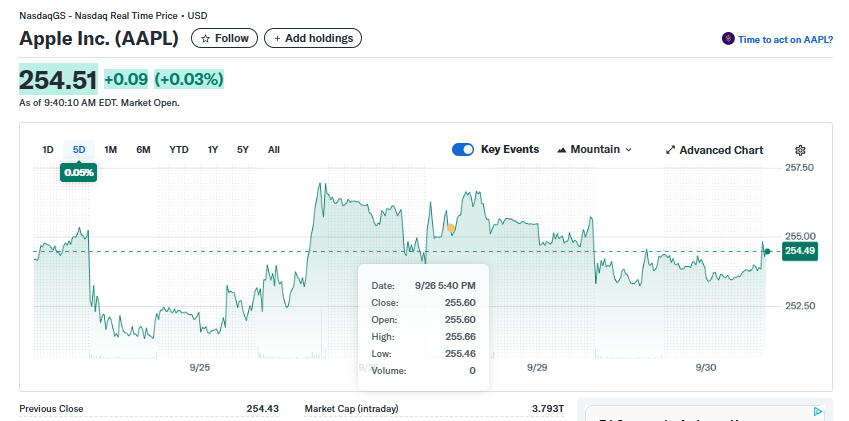Click the Market Cap value 3.793T
The image size is (849, 421).
pos(548,409)
